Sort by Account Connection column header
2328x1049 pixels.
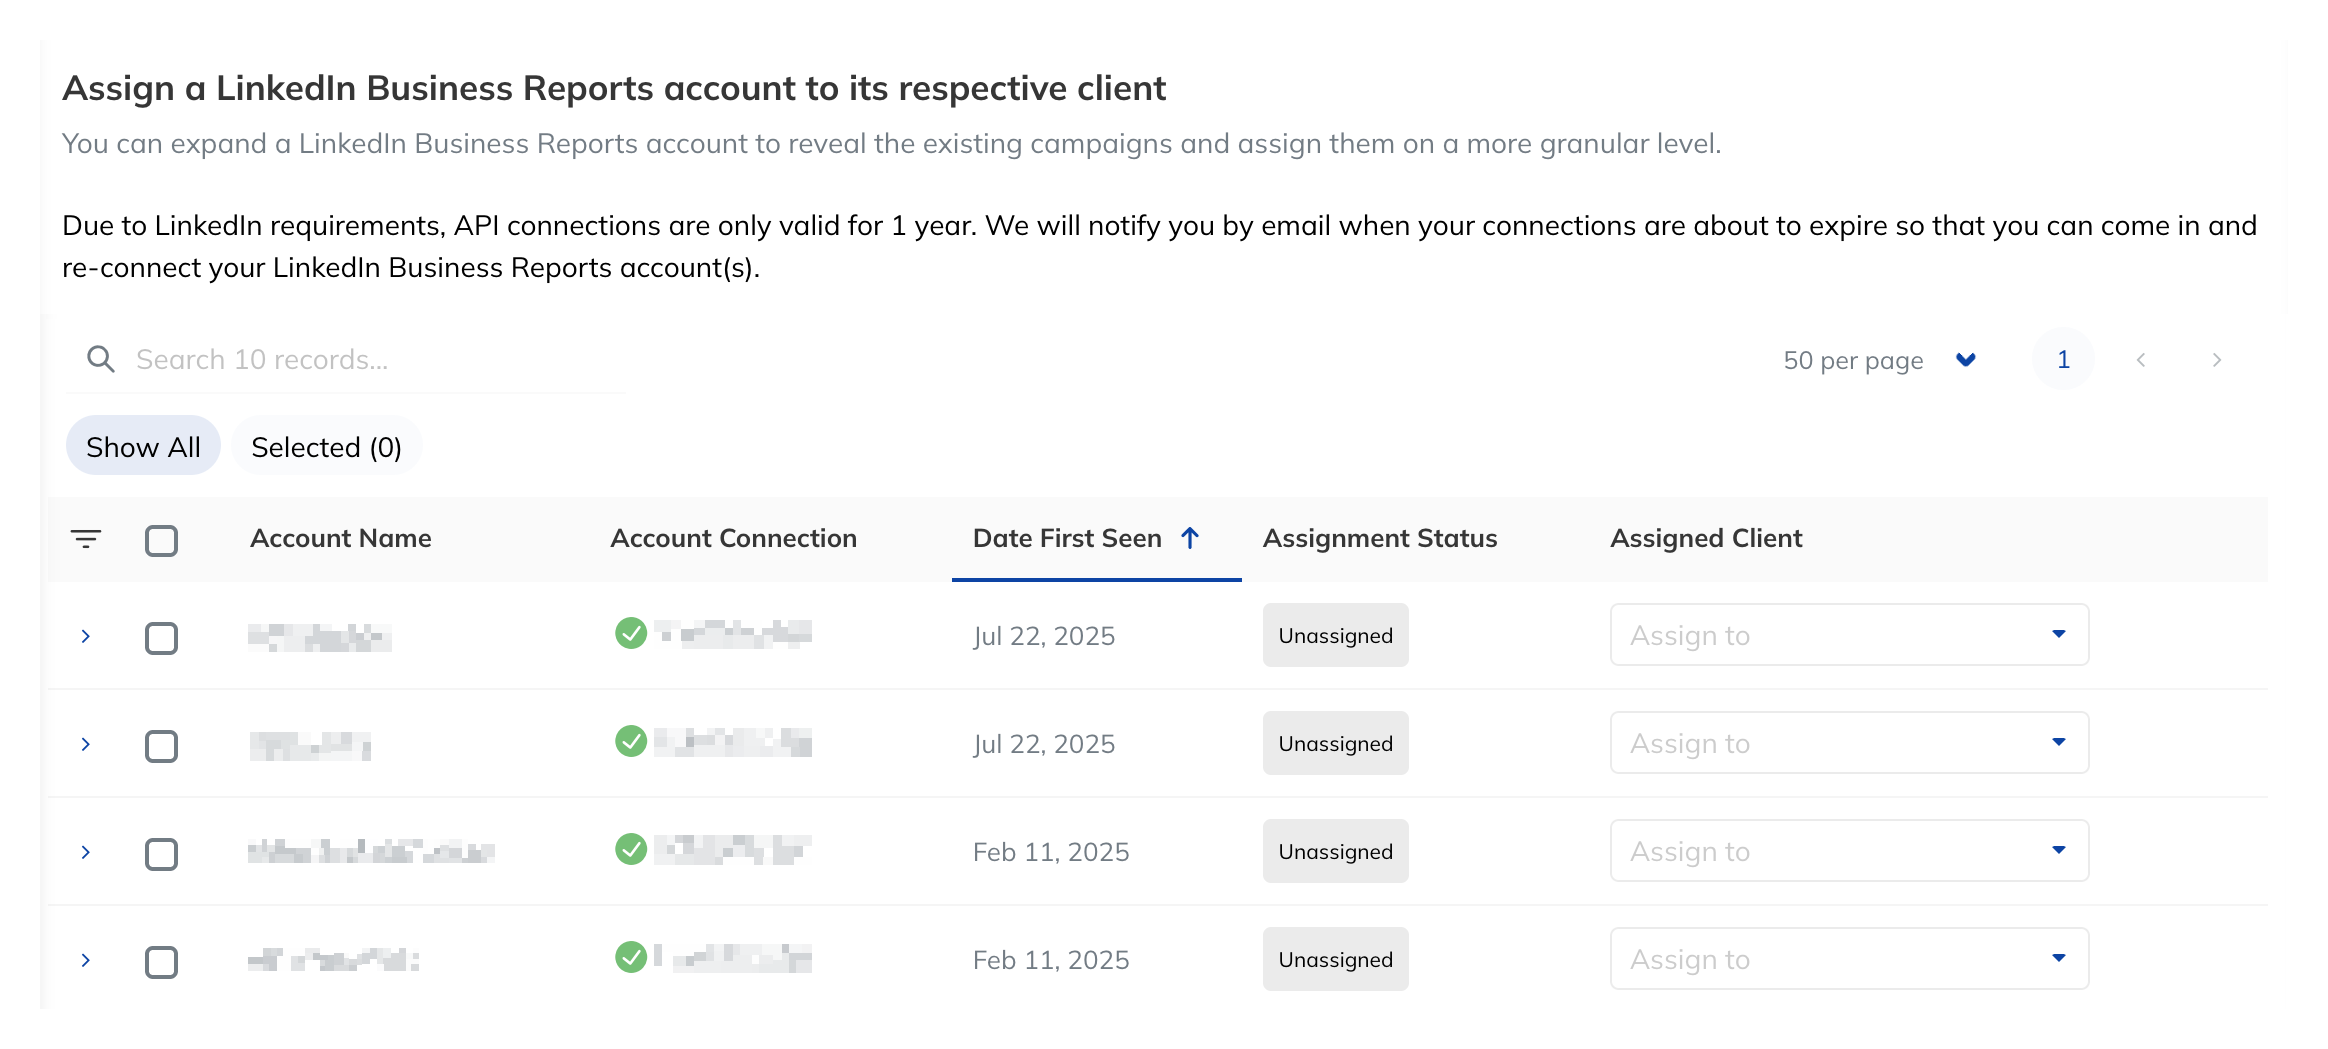click(x=733, y=538)
